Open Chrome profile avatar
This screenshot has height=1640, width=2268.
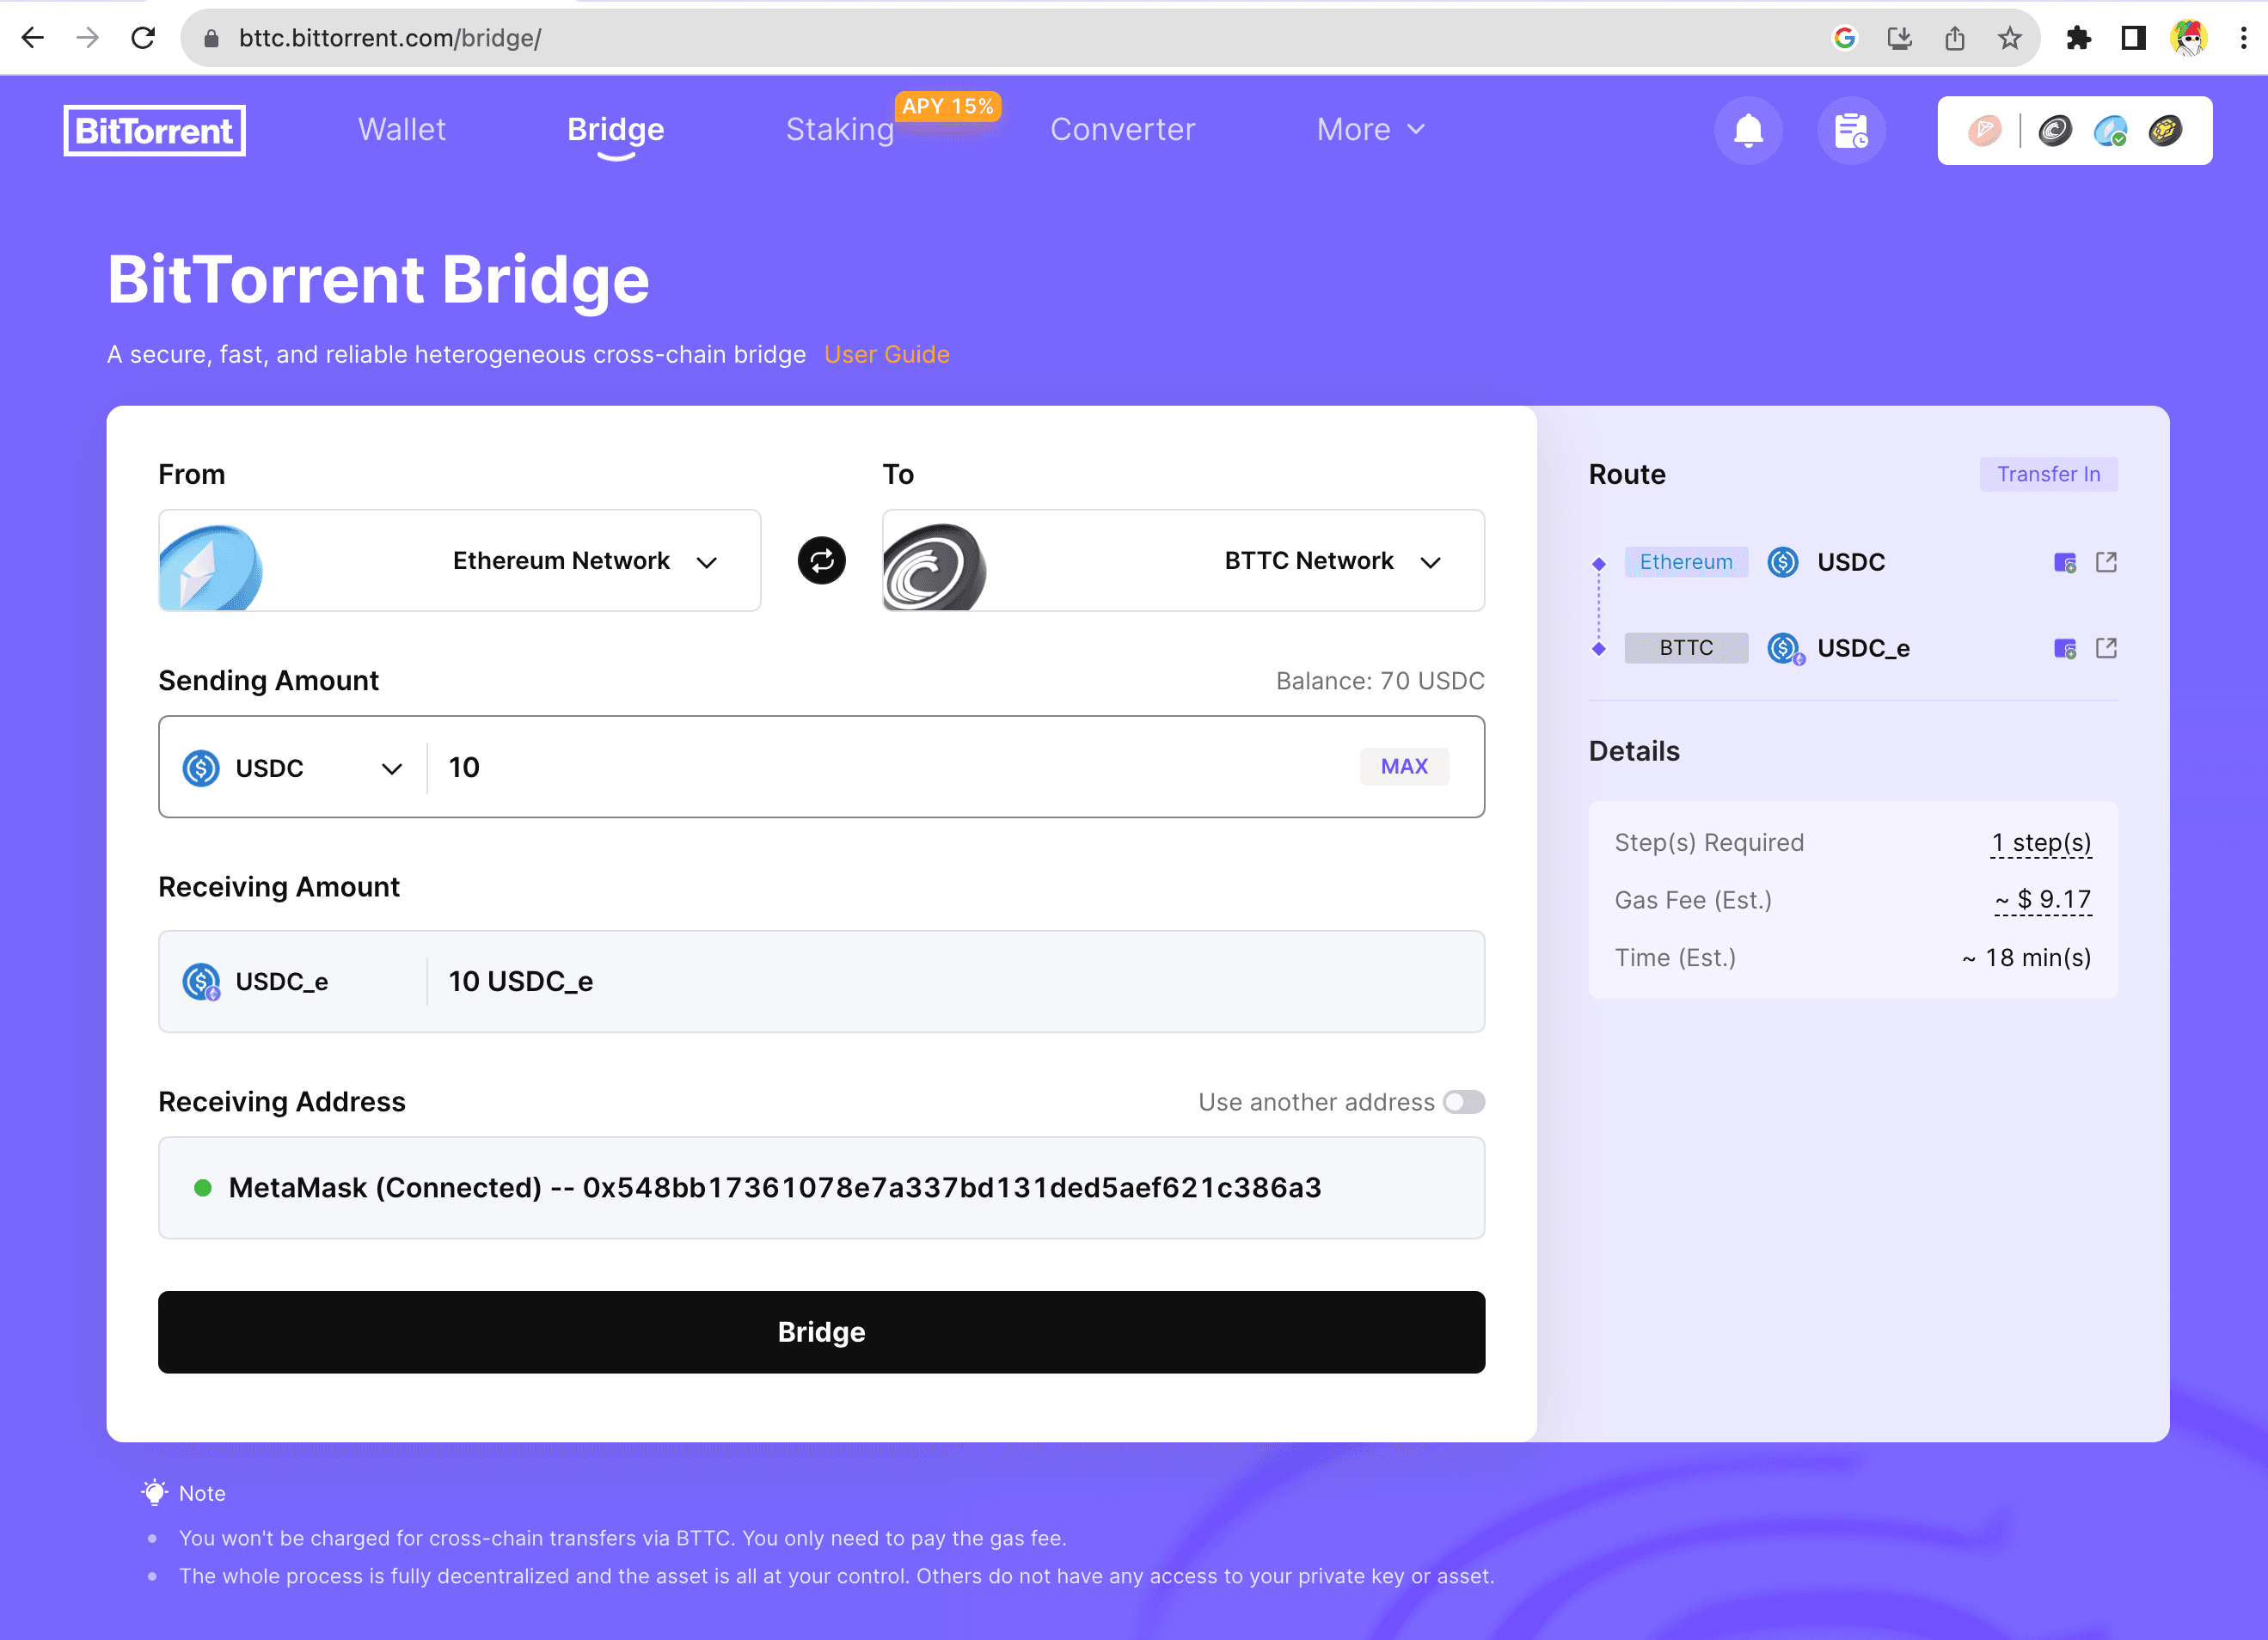point(2189,38)
